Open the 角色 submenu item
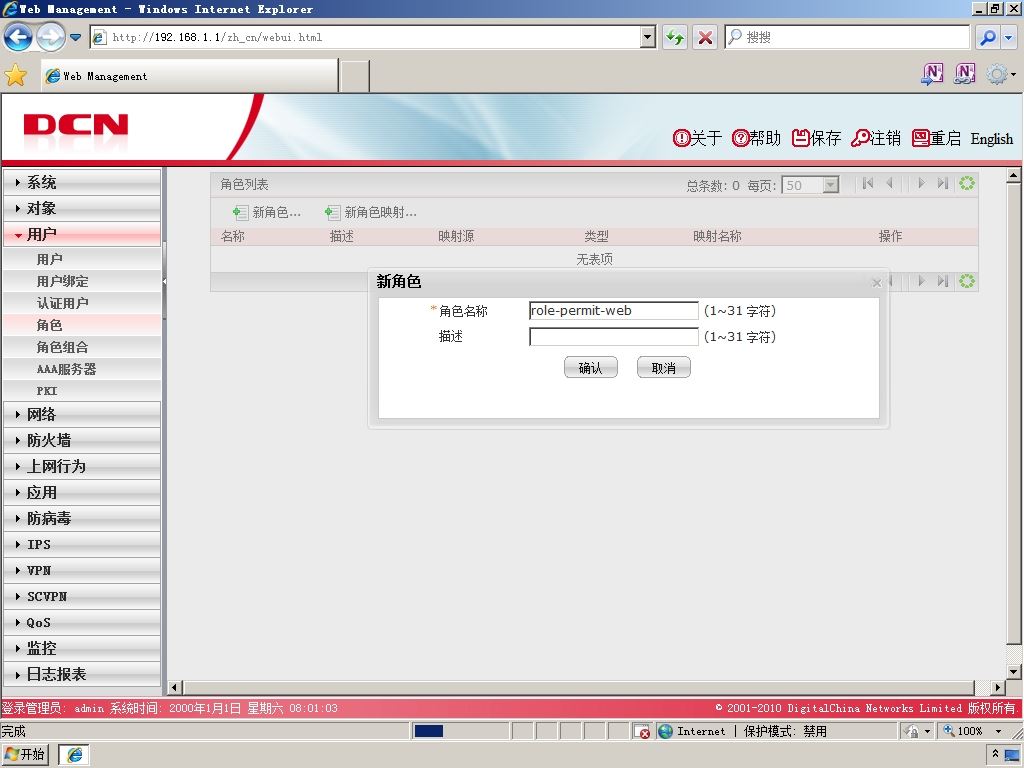Image resolution: width=1024 pixels, height=768 pixels. [x=82, y=325]
